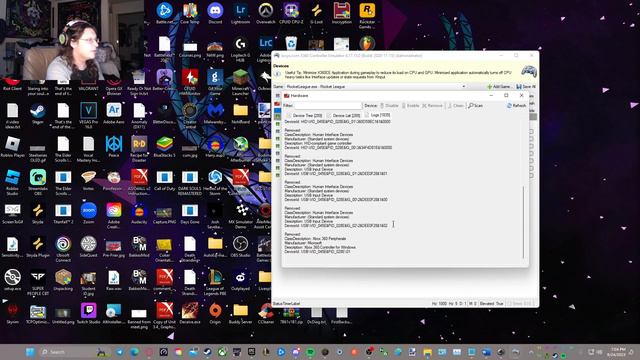Open Peace desktop icon
The width and height of the screenshot is (640, 360).
tap(114, 147)
